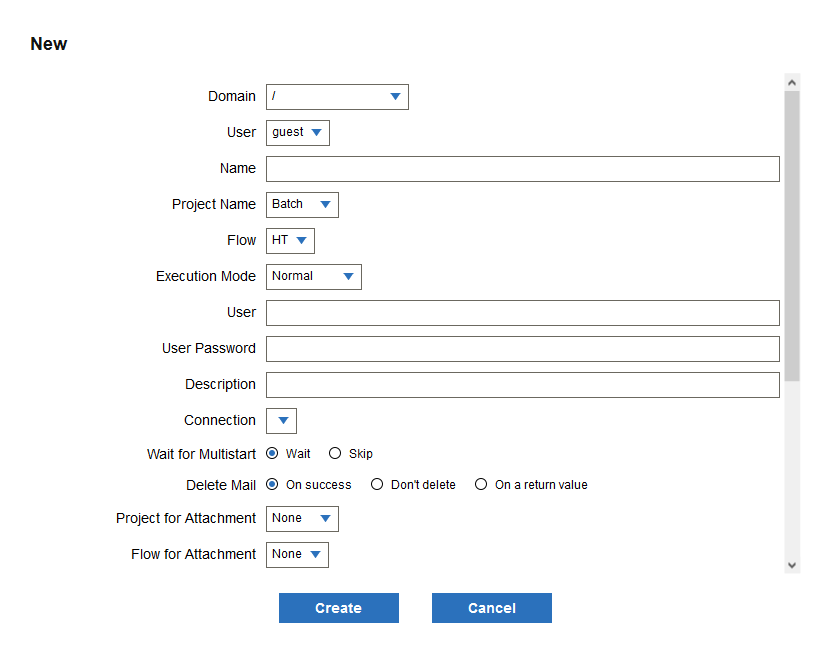Click the Description input field
Image resolution: width=830 pixels, height=653 pixels.
pyautogui.click(x=522, y=385)
